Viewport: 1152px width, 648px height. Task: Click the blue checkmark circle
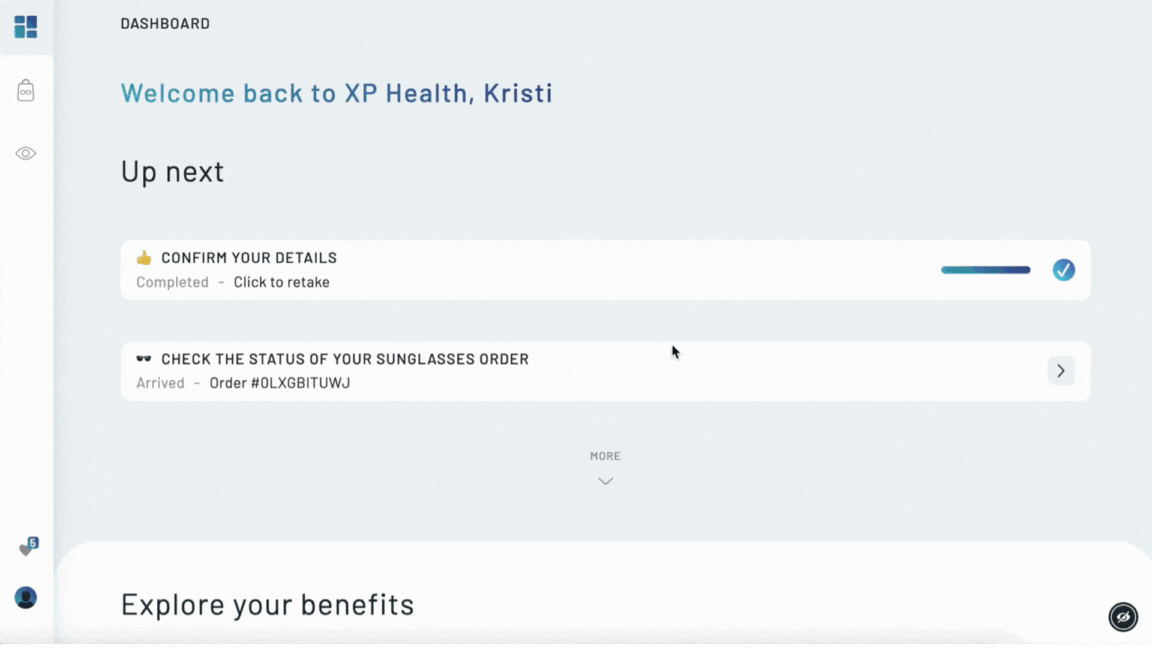pos(1063,270)
